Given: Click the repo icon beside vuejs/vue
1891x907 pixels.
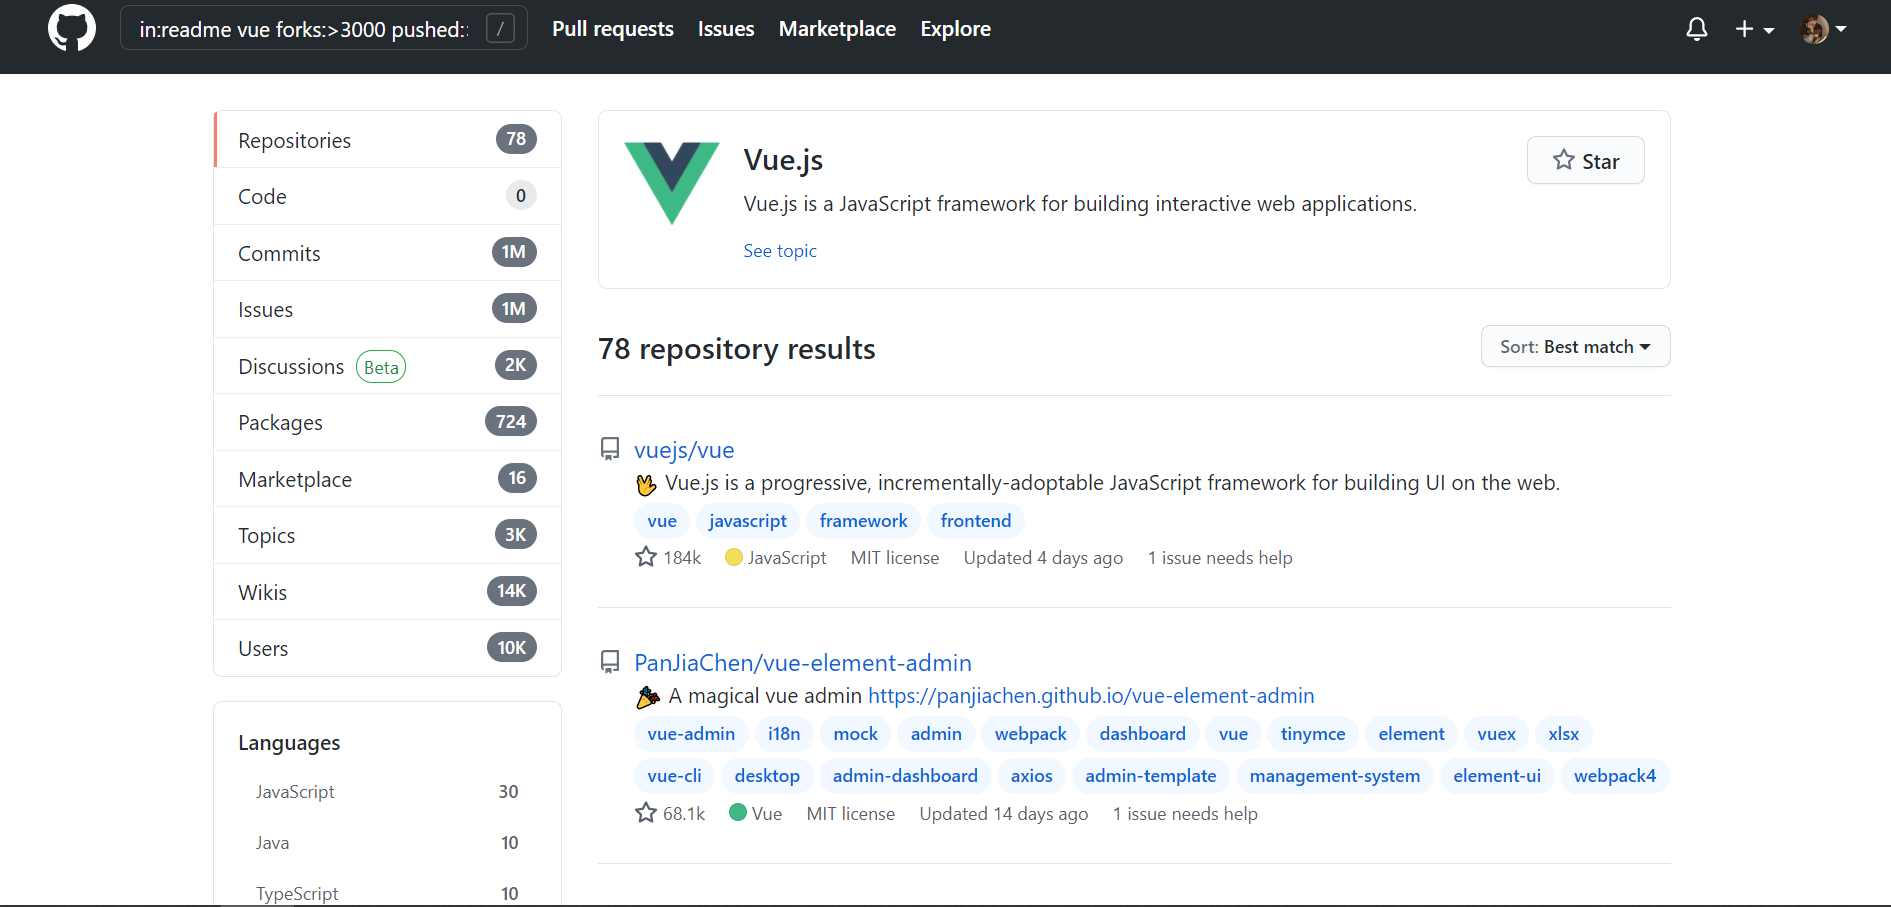Looking at the screenshot, I should pos(610,449).
